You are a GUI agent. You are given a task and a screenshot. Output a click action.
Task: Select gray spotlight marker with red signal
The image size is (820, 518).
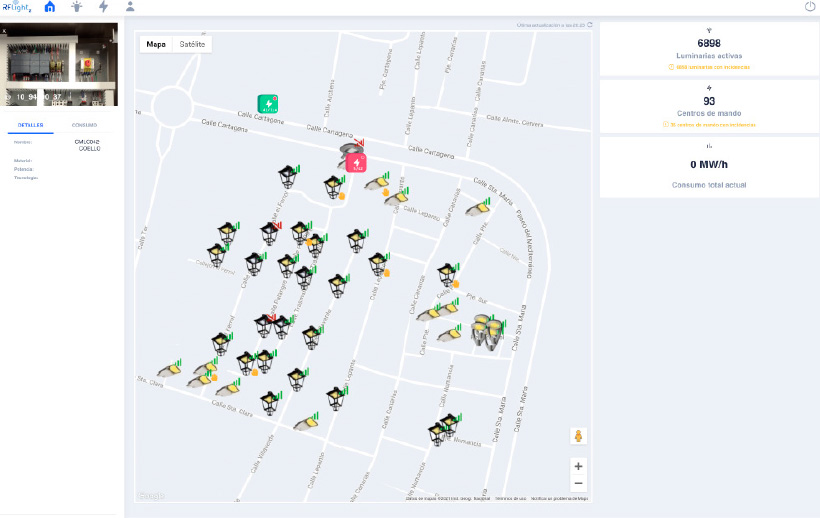[x=351, y=149]
